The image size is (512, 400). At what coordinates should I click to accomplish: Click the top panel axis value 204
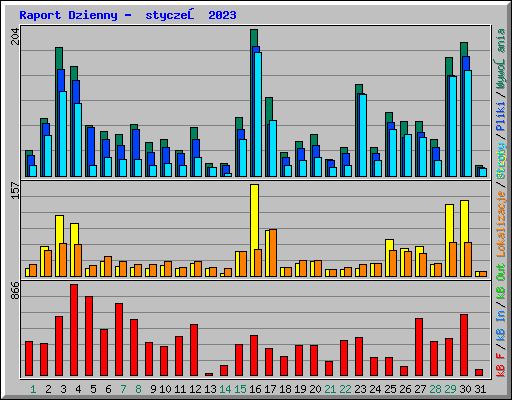point(15,37)
